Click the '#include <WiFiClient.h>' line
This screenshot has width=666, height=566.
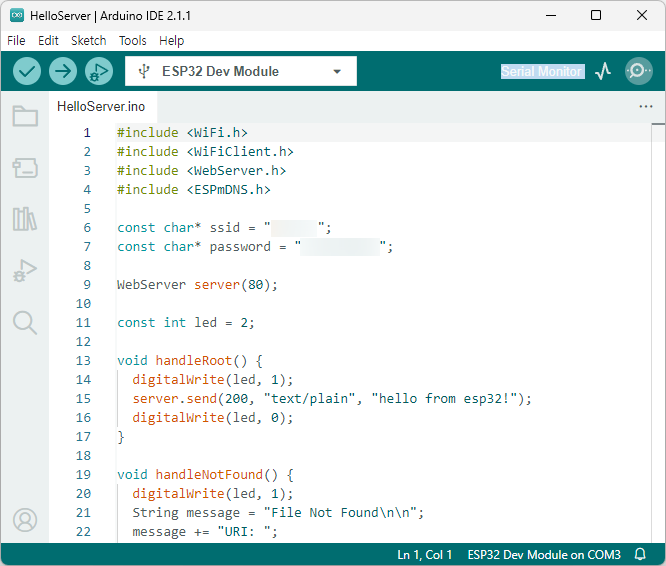pos(205,152)
